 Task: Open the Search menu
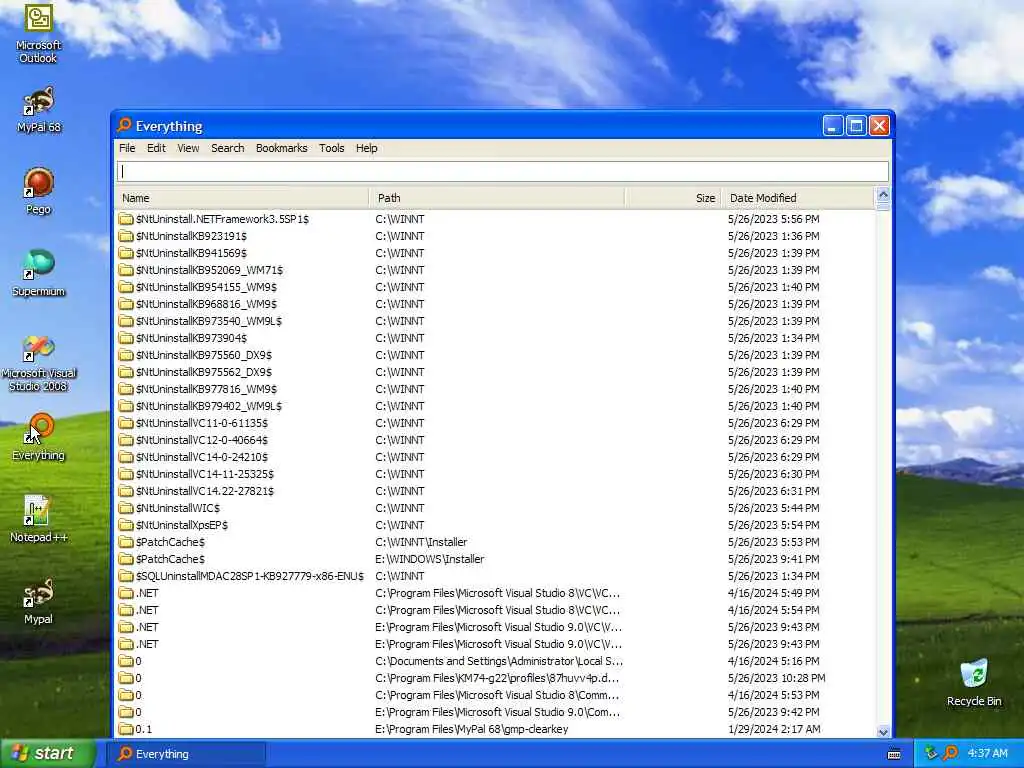click(x=227, y=148)
